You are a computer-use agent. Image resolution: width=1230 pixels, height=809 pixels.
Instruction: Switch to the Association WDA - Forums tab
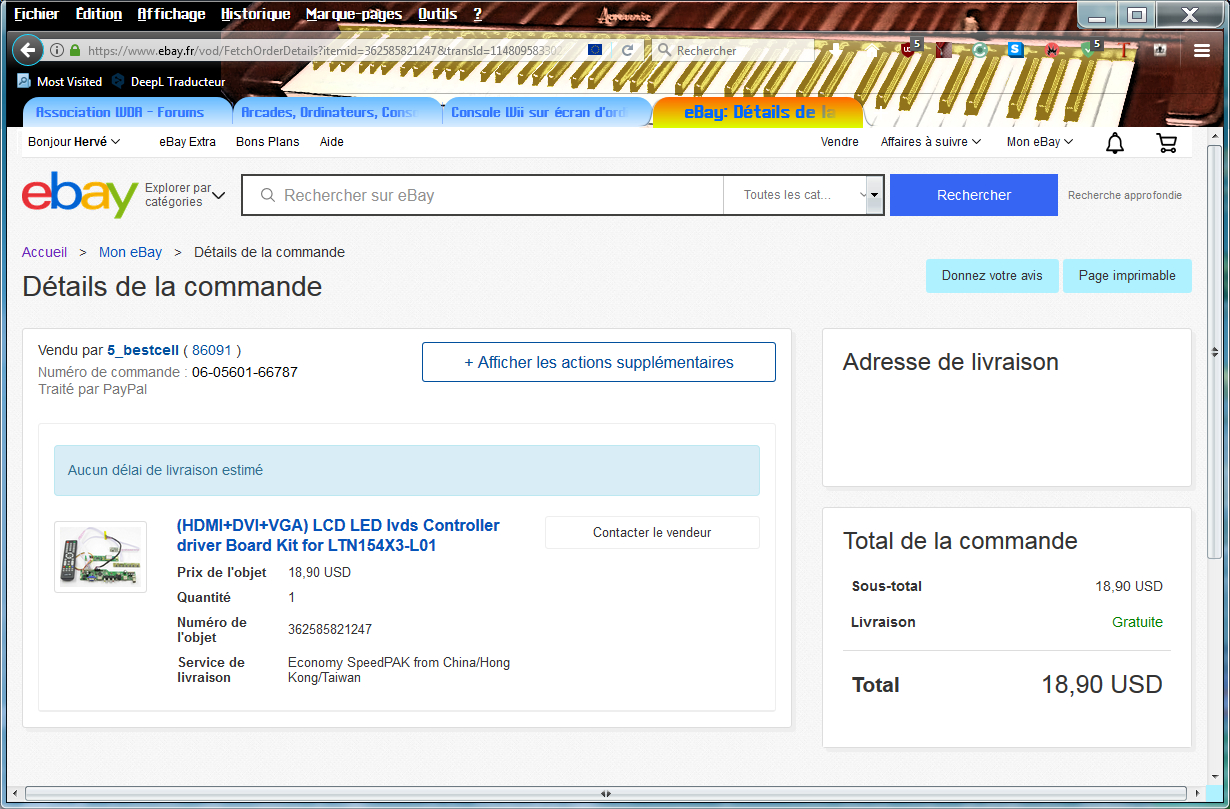click(126, 112)
